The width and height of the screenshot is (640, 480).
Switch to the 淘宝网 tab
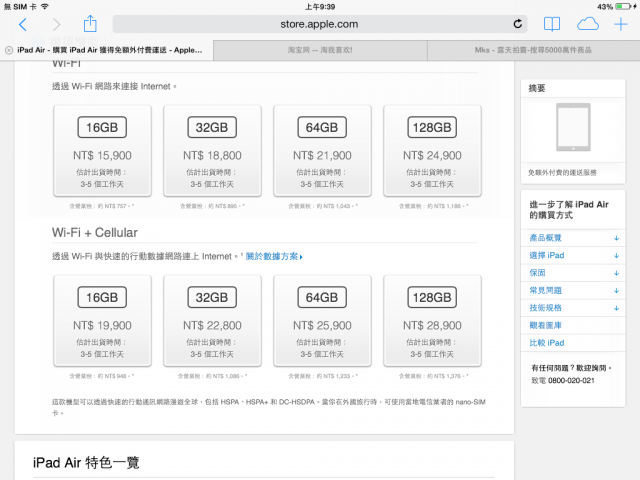[320, 50]
